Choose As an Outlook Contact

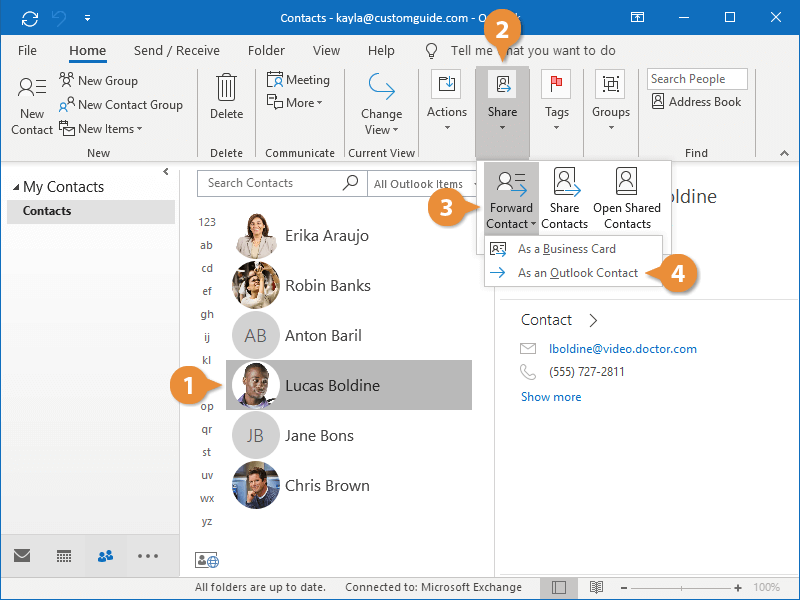(x=573, y=273)
